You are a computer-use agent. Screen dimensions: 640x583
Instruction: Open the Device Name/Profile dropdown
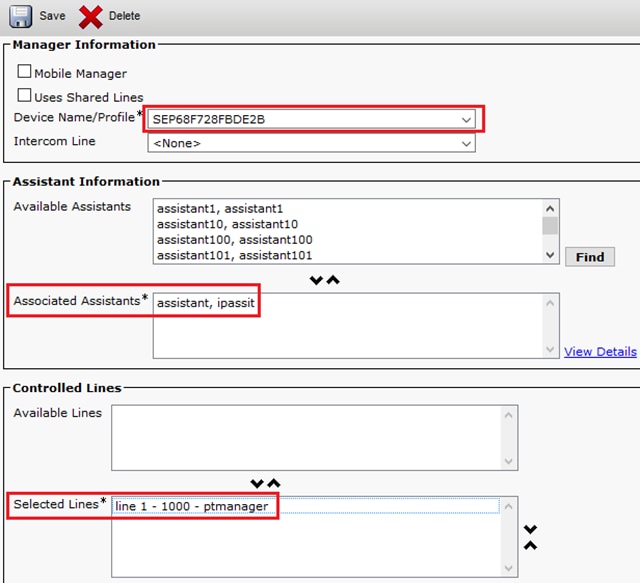pyautogui.click(x=311, y=119)
